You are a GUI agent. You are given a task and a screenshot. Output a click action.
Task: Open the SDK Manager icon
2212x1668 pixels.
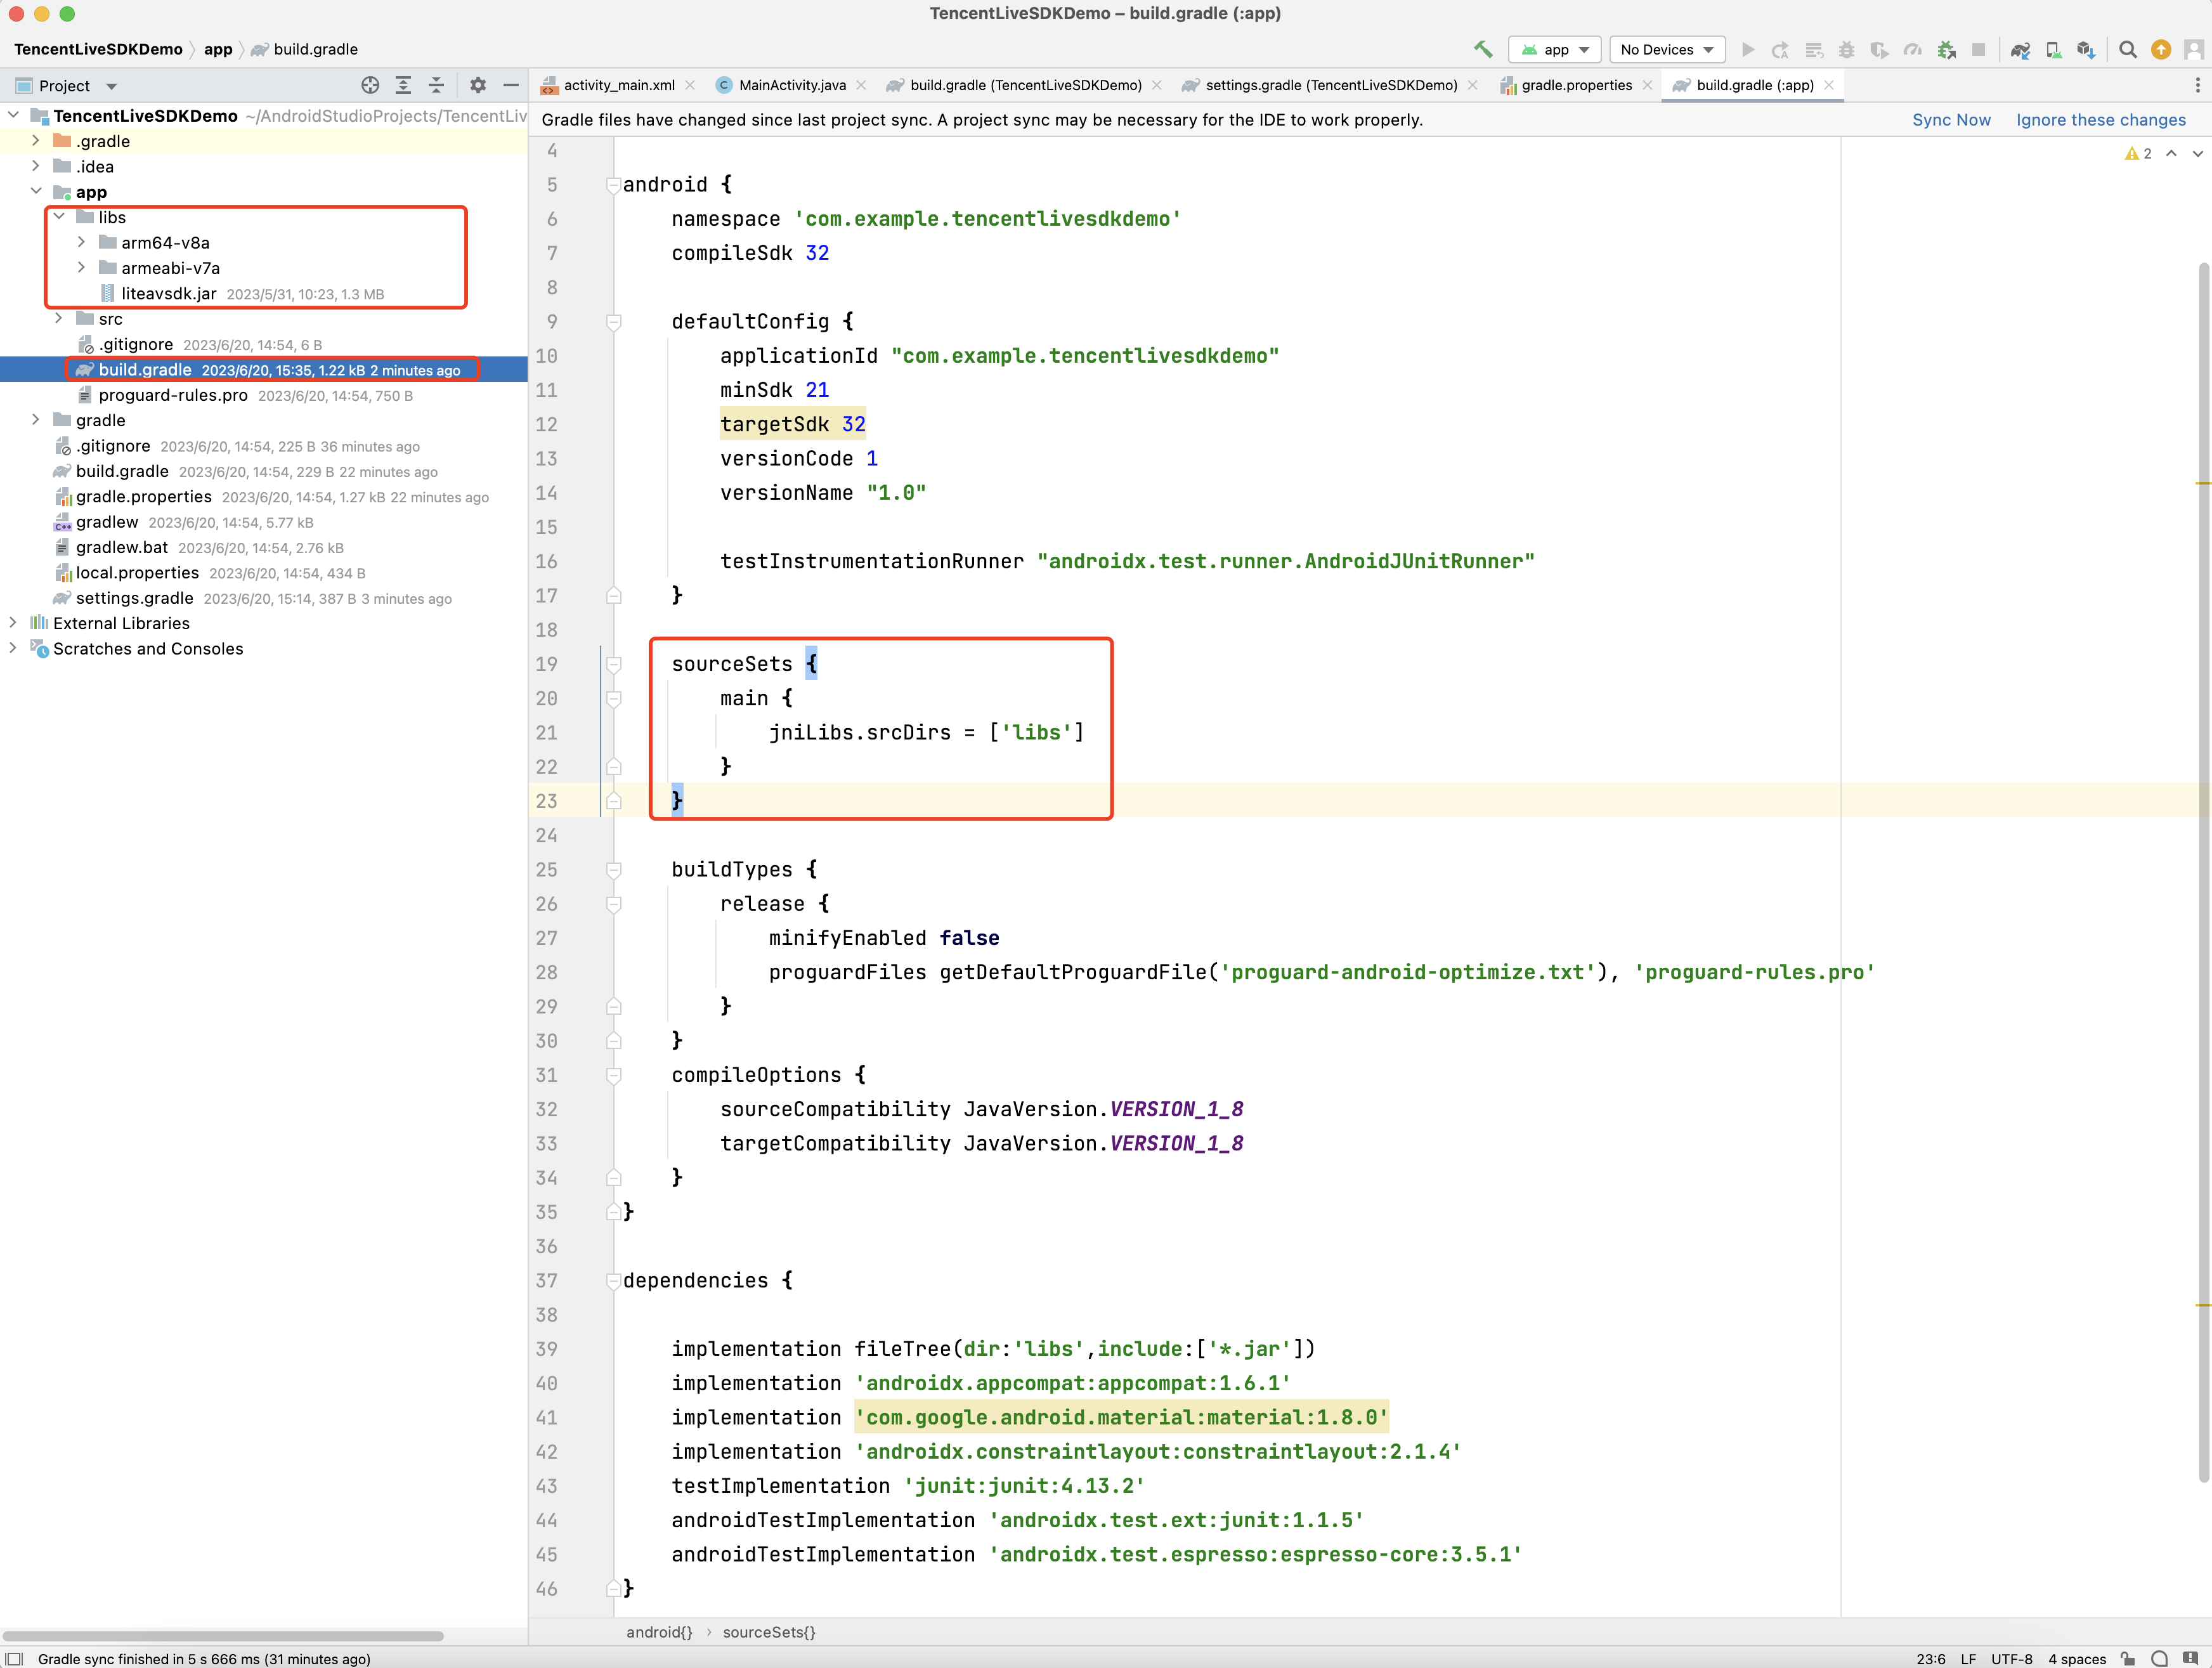2086,49
